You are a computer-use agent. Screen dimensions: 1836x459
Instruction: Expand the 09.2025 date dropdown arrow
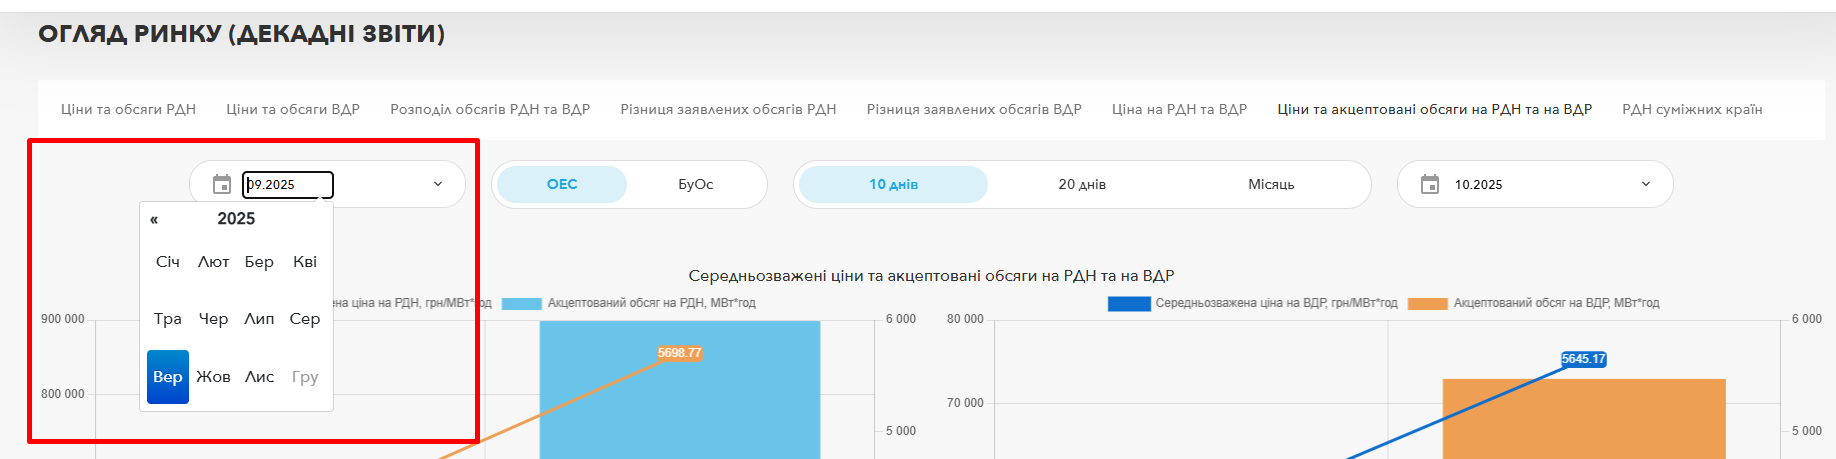[437, 184]
